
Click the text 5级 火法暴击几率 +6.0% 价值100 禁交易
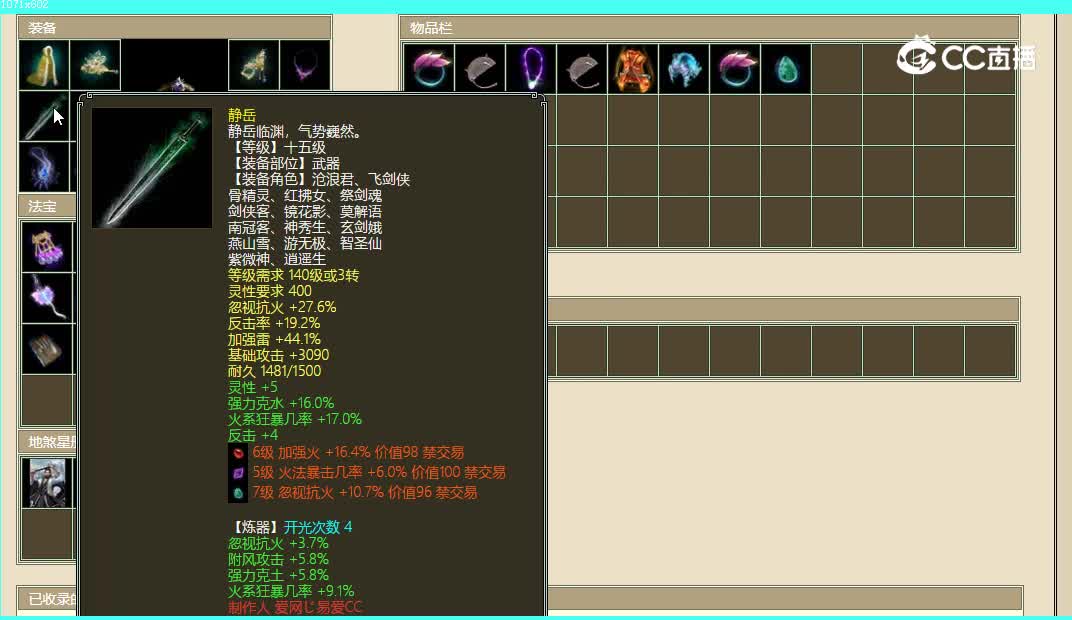pos(379,472)
